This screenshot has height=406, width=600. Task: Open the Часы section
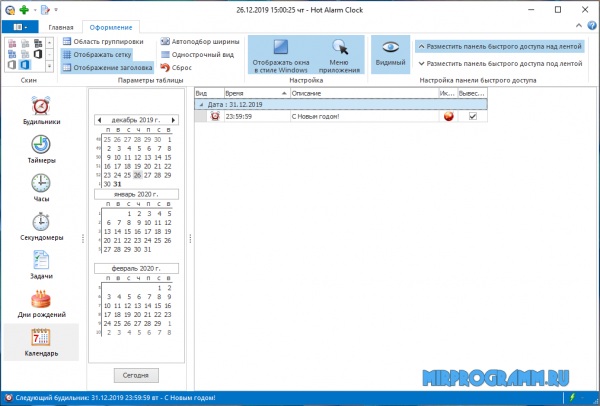point(41,188)
